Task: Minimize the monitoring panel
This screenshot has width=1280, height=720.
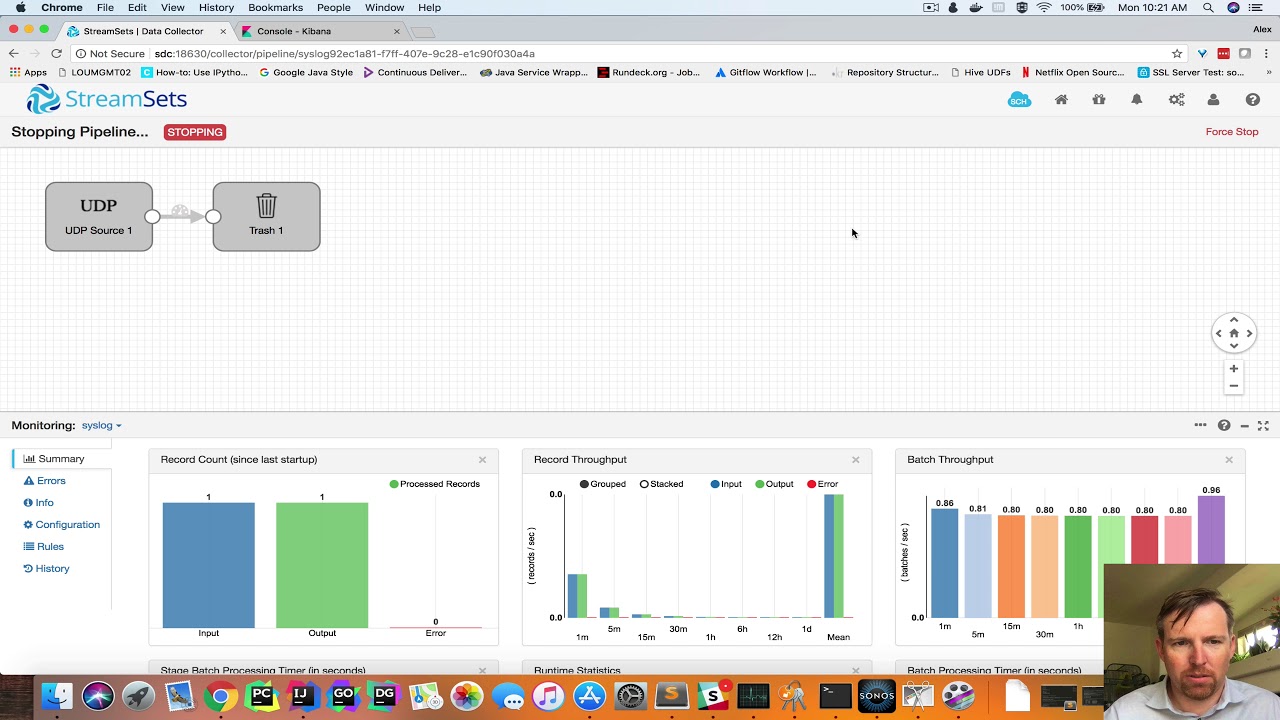Action: click(x=1244, y=426)
